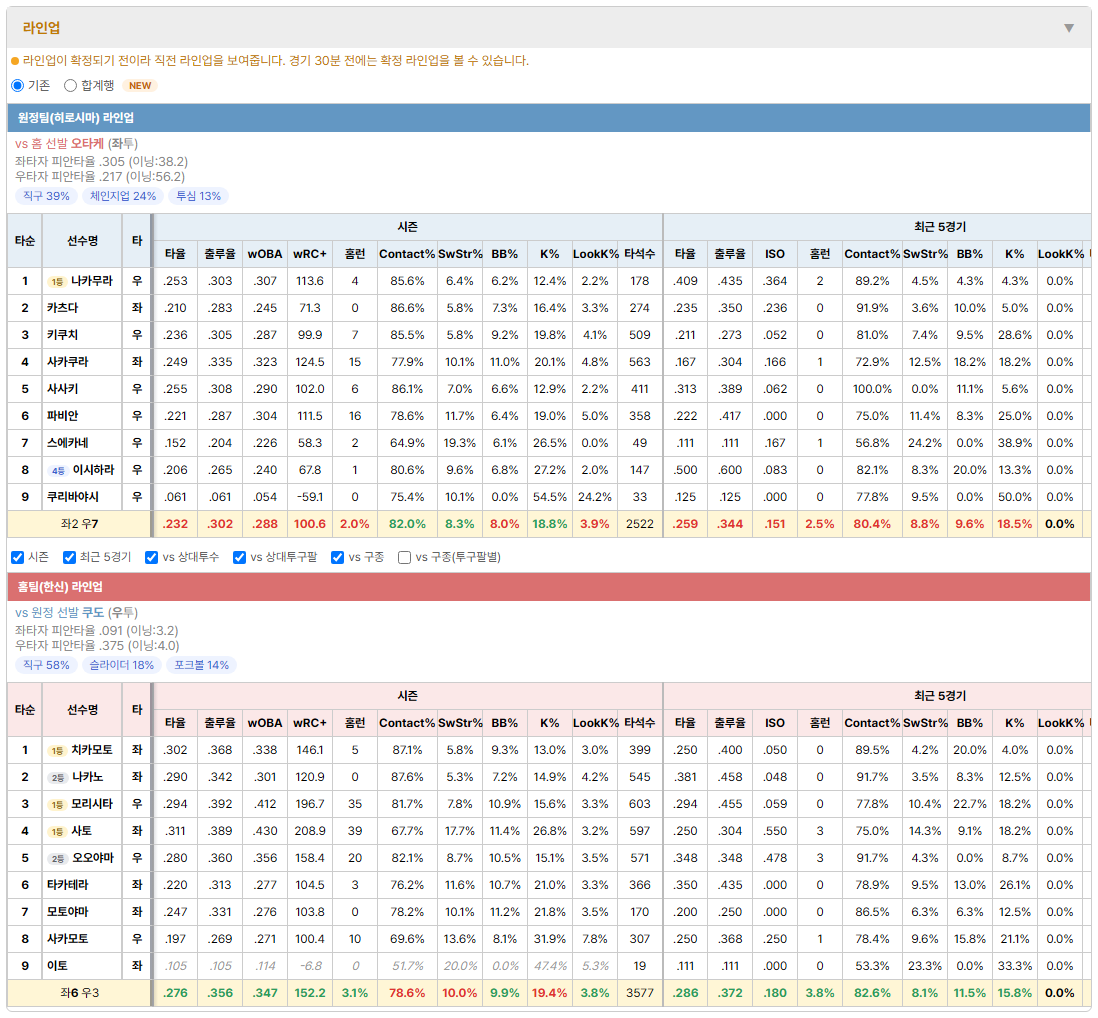Click the 타석수 column header in Hanshin table
The width and height of the screenshot is (1098, 1018).
[x=639, y=723]
